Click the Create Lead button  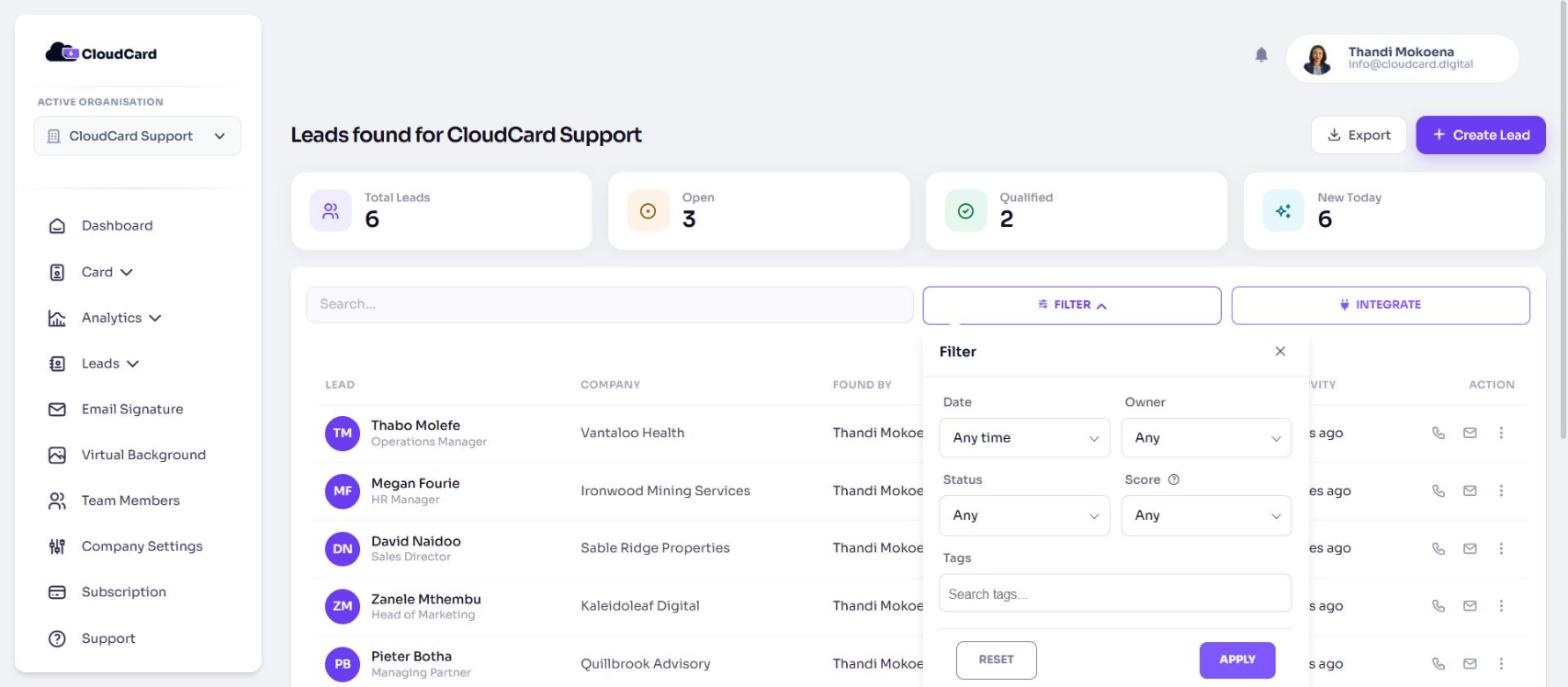click(1480, 135)
